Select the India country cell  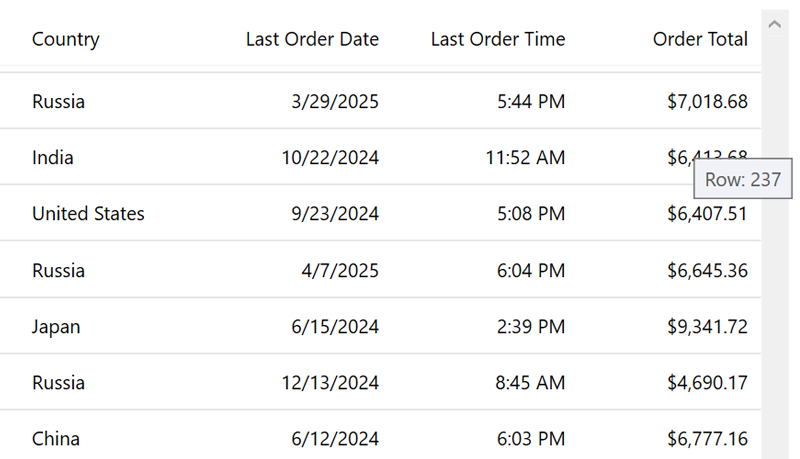[x=53, y=158]
